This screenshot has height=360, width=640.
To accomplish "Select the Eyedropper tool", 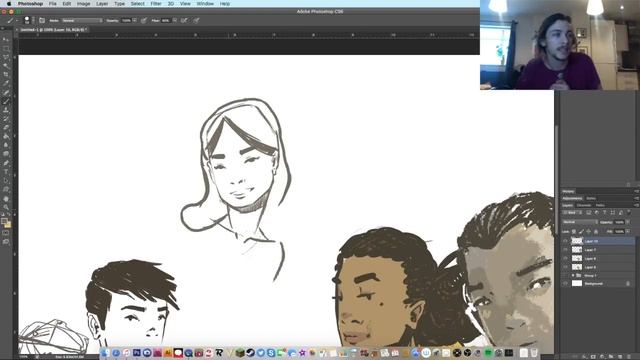I will click(6, 83).
